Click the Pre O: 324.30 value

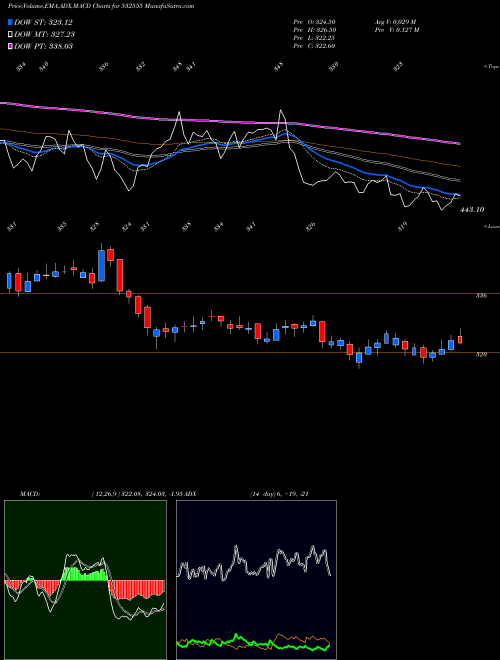point(314,21)
